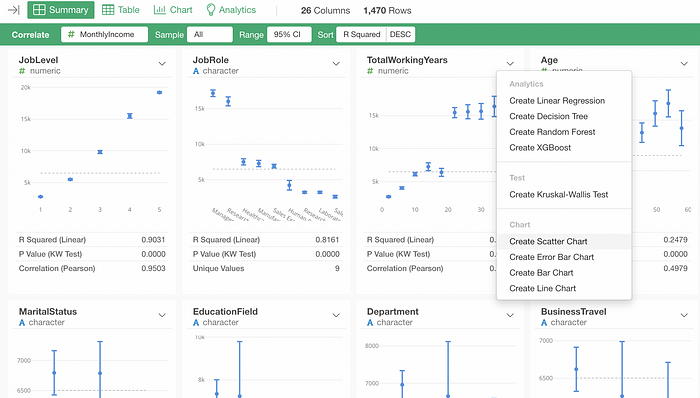Select Create Bar Chart

(x=564, y=273)
